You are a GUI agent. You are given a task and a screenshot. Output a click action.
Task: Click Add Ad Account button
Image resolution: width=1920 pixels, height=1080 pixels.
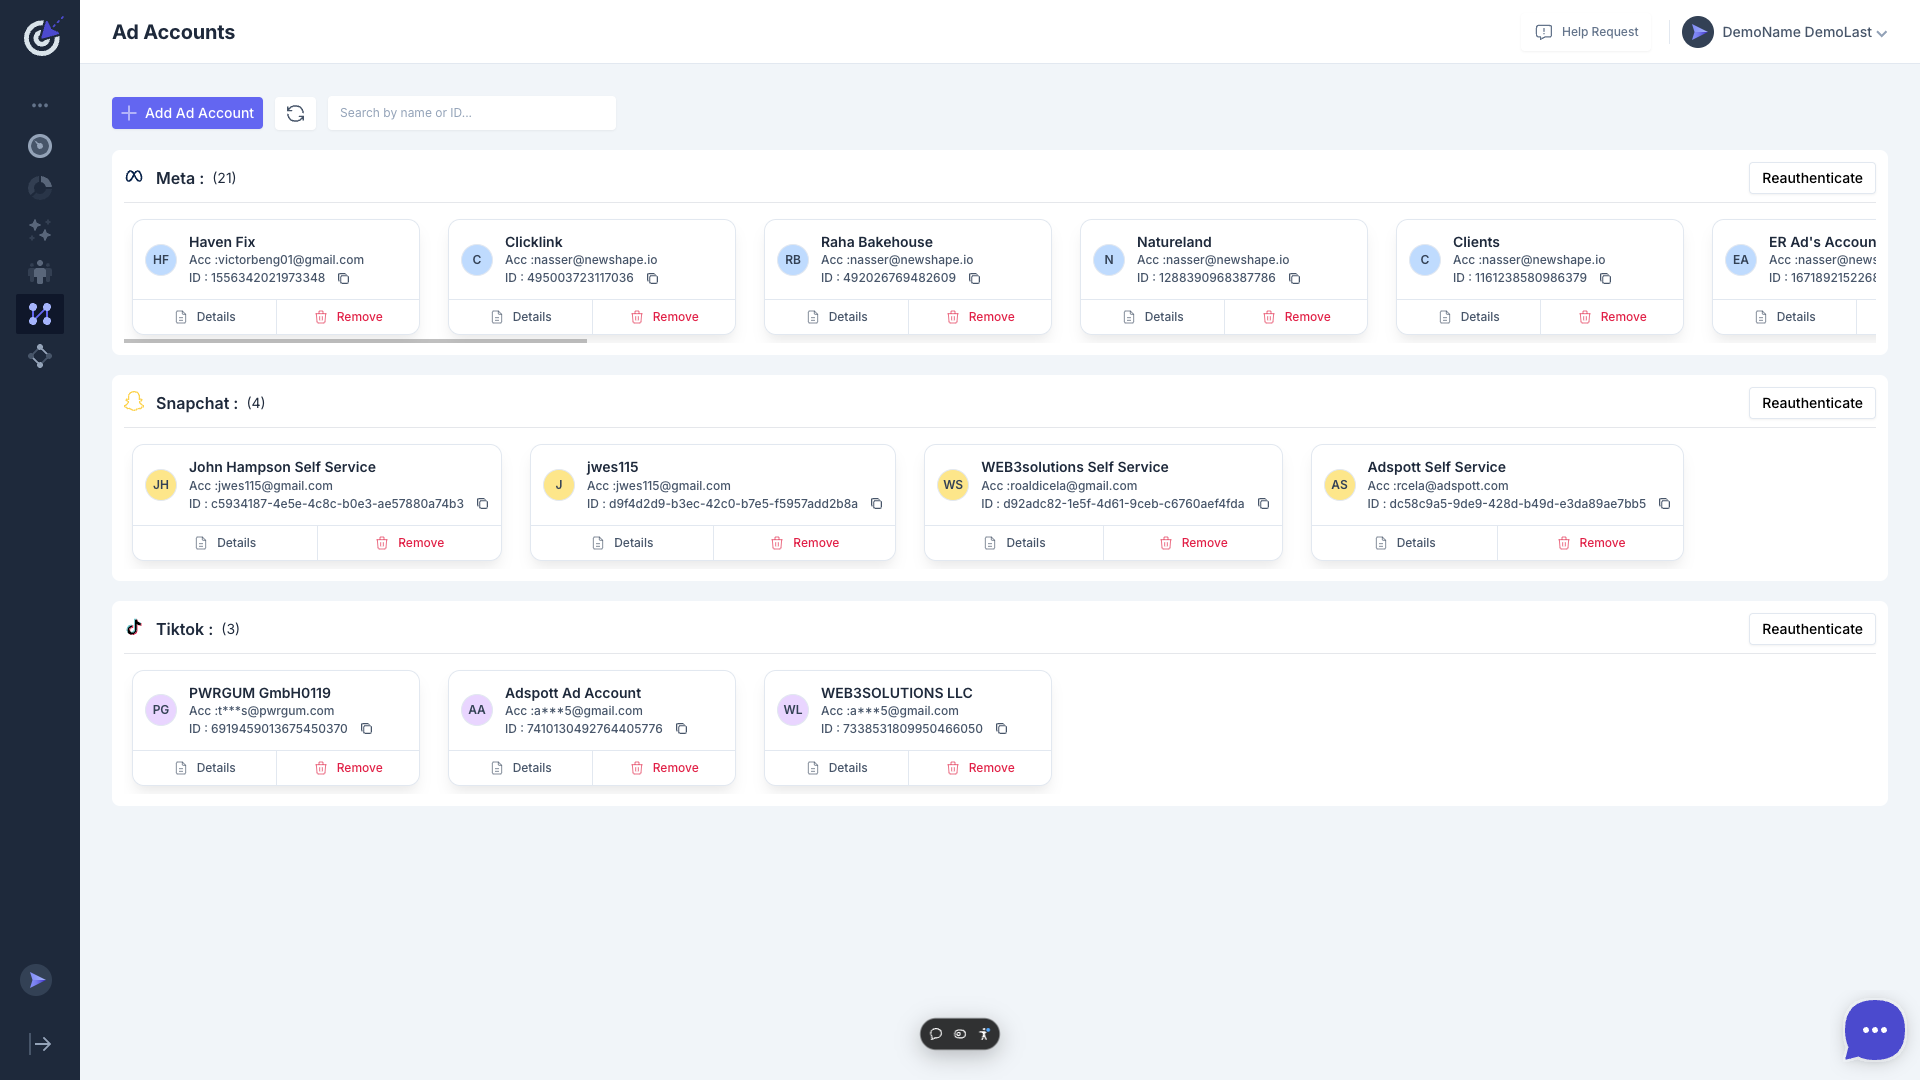[x=187, y=113]
